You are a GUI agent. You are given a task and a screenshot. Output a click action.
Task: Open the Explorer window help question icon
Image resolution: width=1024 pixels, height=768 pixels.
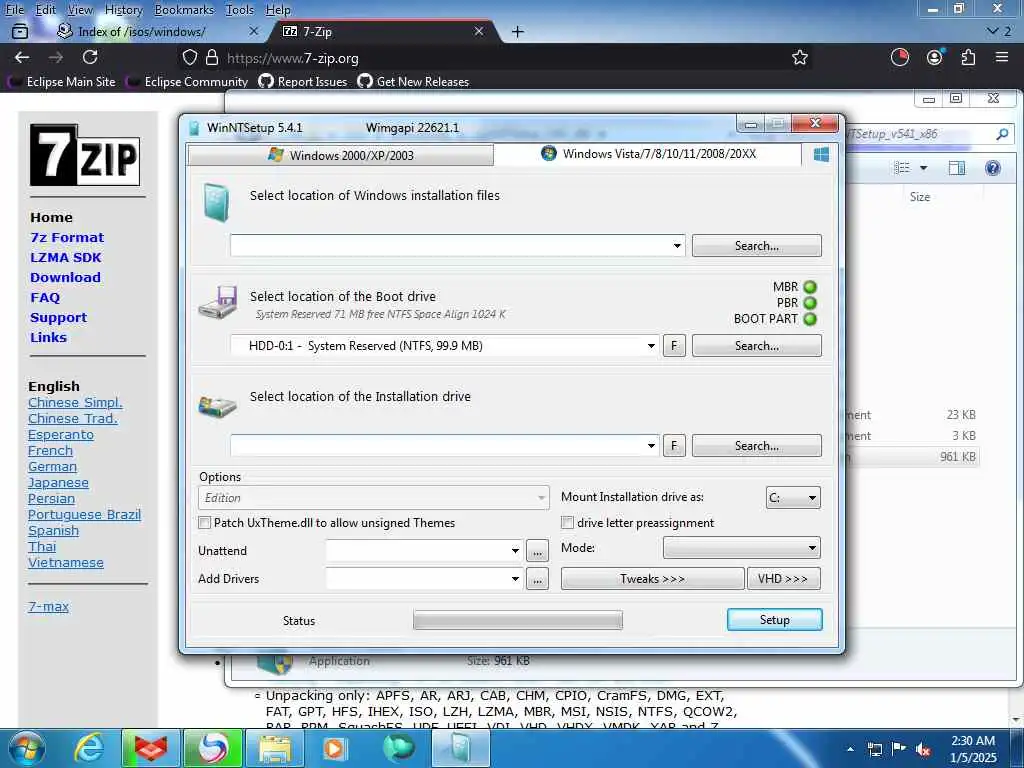click(993, 168)
